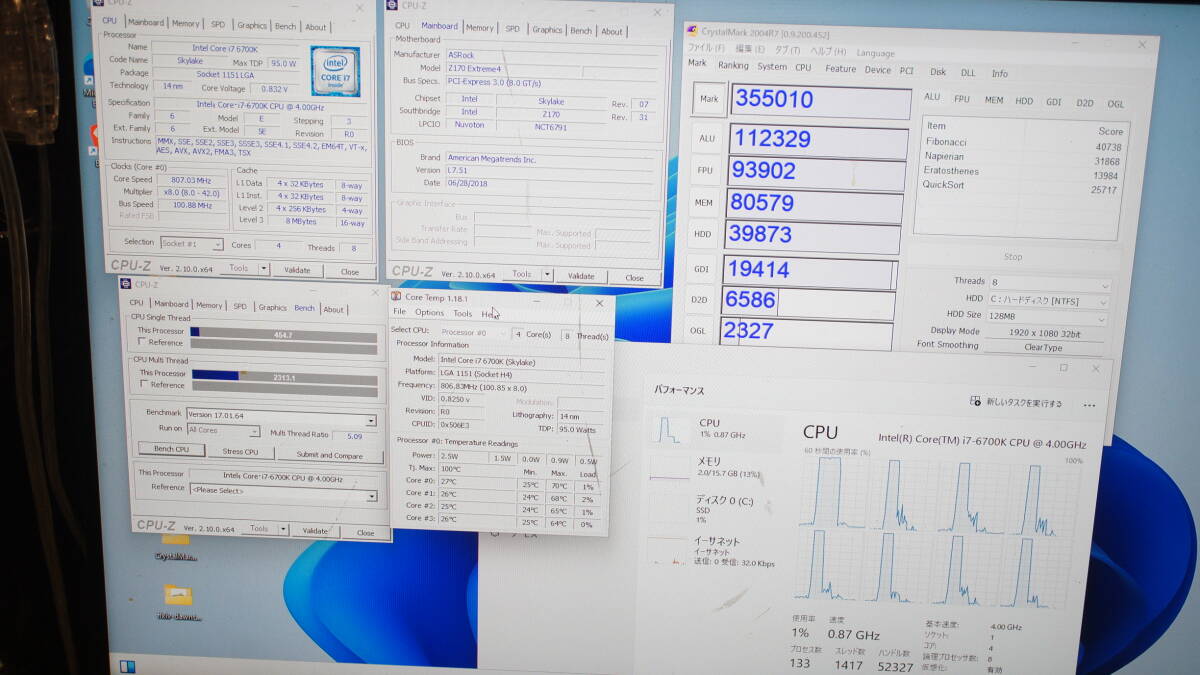Click the Stress CPU button
Viewport: 1200px width, 675px height.
240,451
